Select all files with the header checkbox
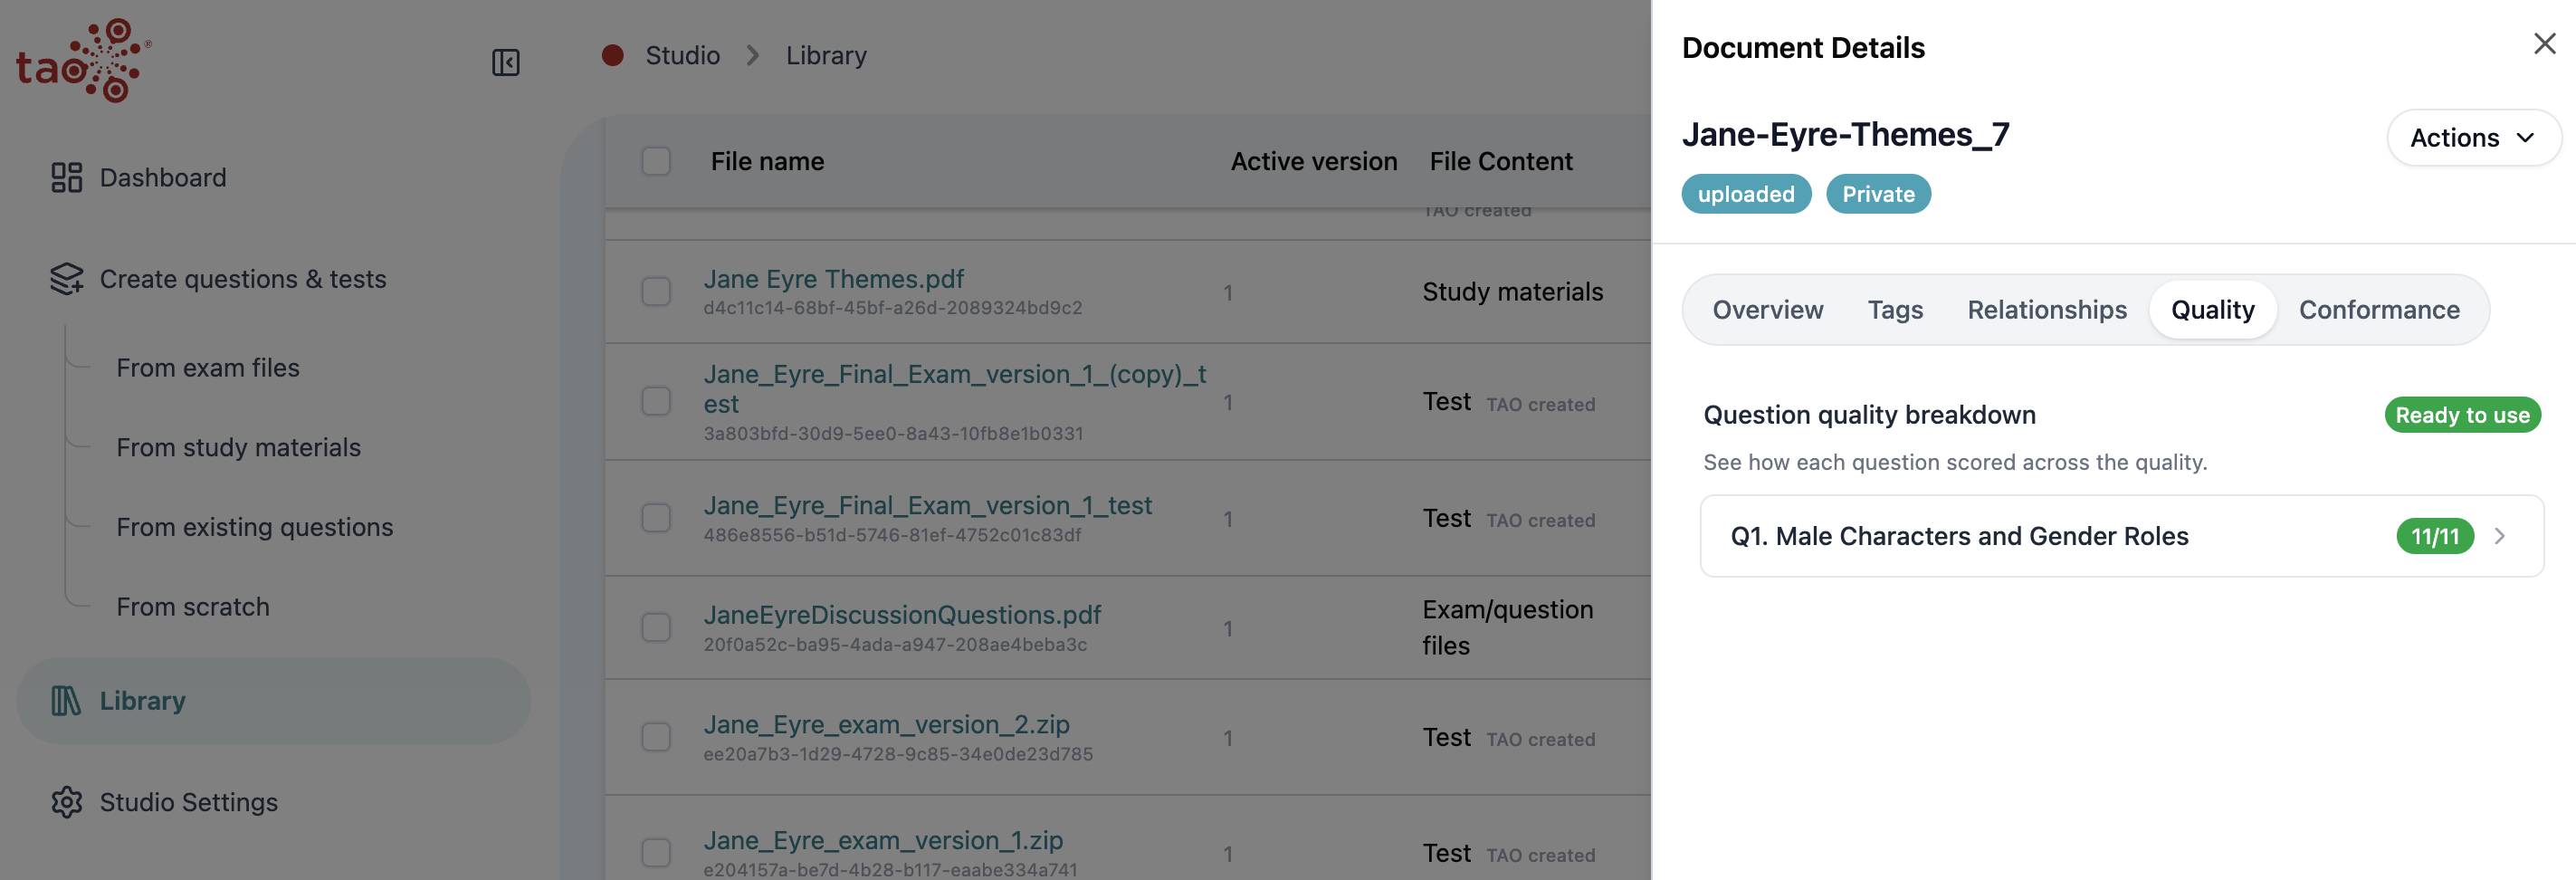The width and height of the screenshot is (2576, 880). (x=656, y=161)
